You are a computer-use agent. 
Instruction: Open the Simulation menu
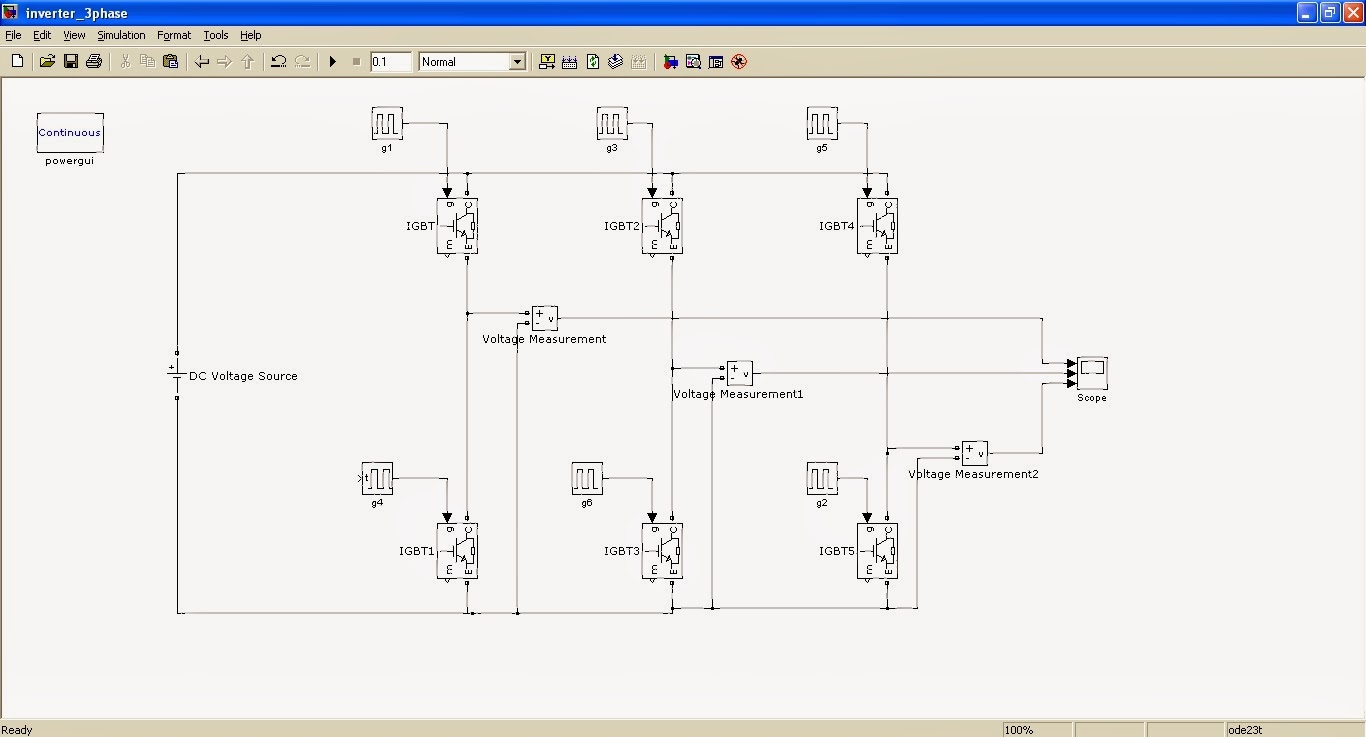[121, 35]
